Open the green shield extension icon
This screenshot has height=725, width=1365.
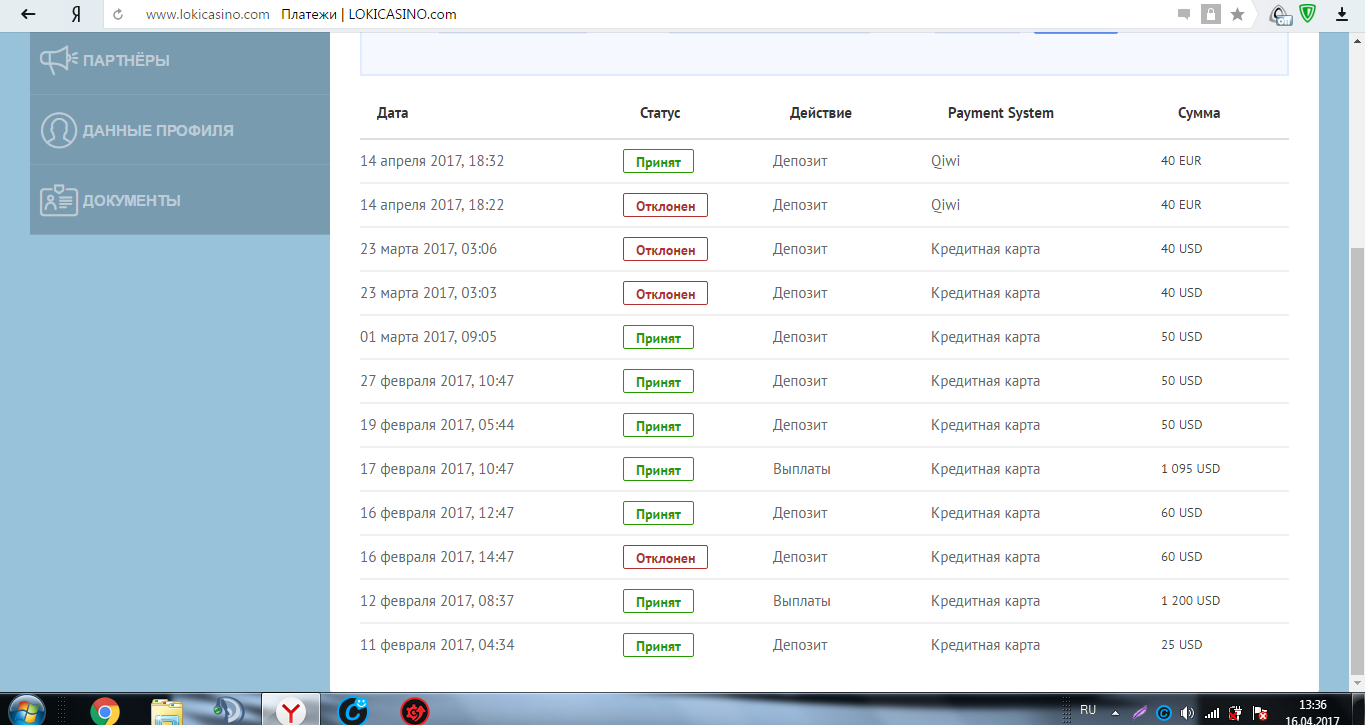(x=1307, y=14)
